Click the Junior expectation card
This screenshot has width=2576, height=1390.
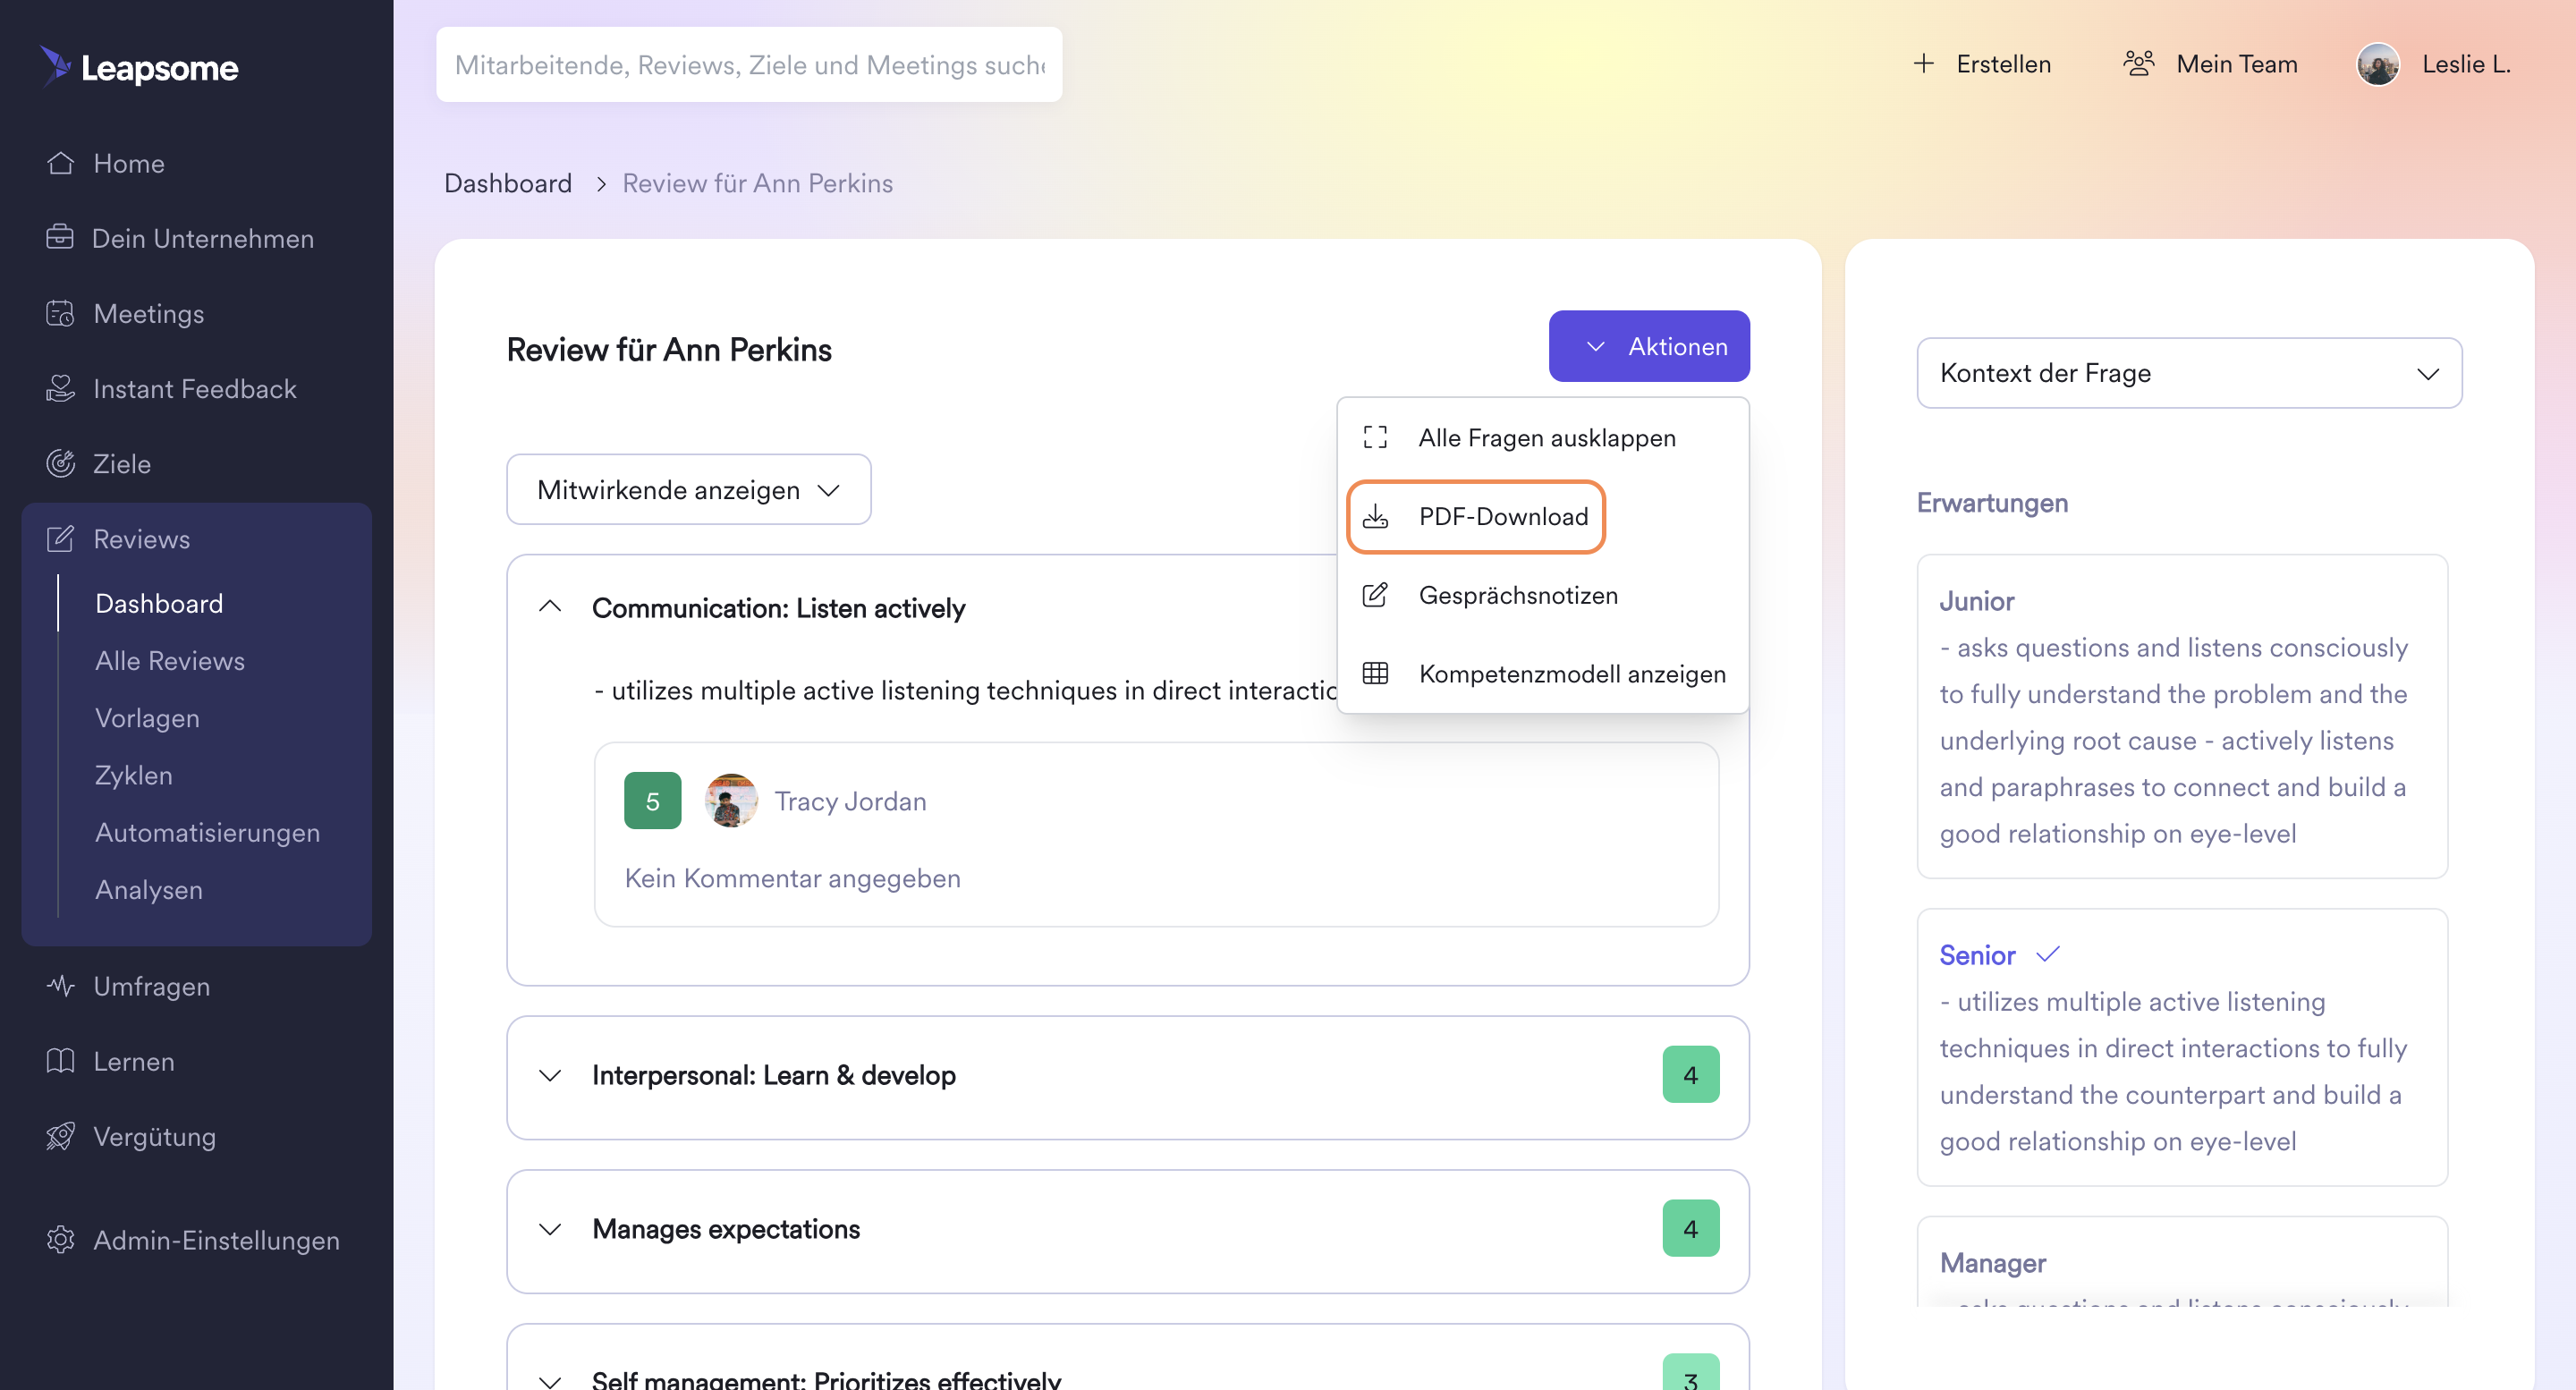pos(2182,716)
